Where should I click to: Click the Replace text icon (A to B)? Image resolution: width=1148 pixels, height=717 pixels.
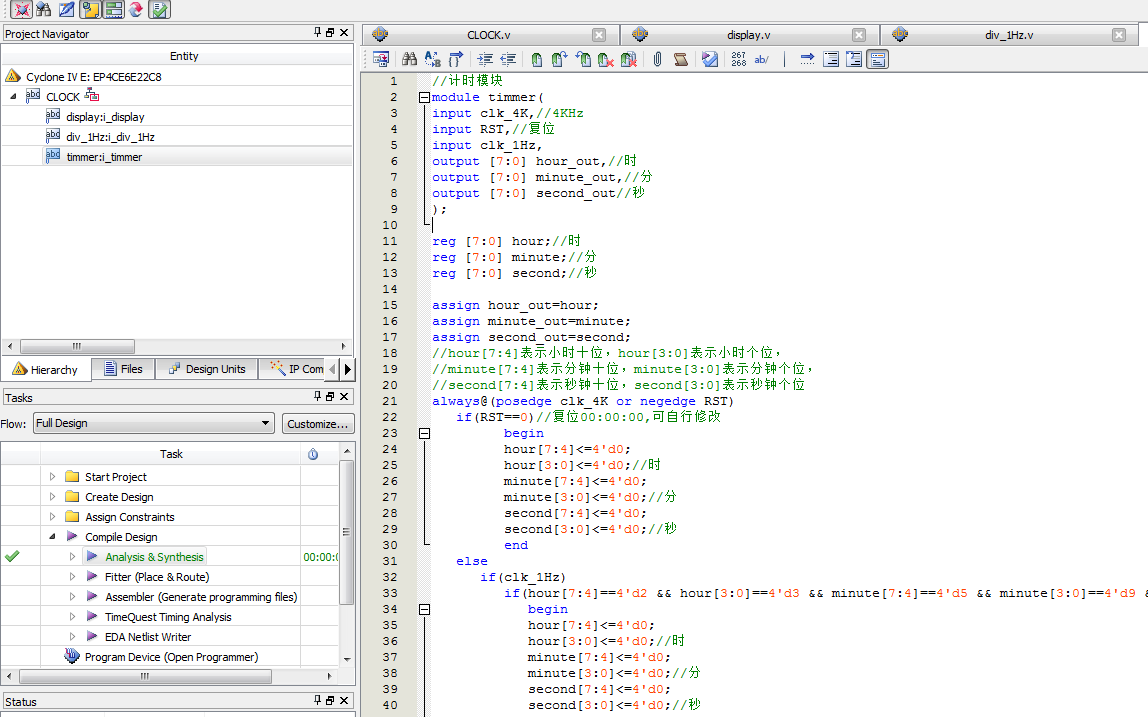click(x=432, y=59)
